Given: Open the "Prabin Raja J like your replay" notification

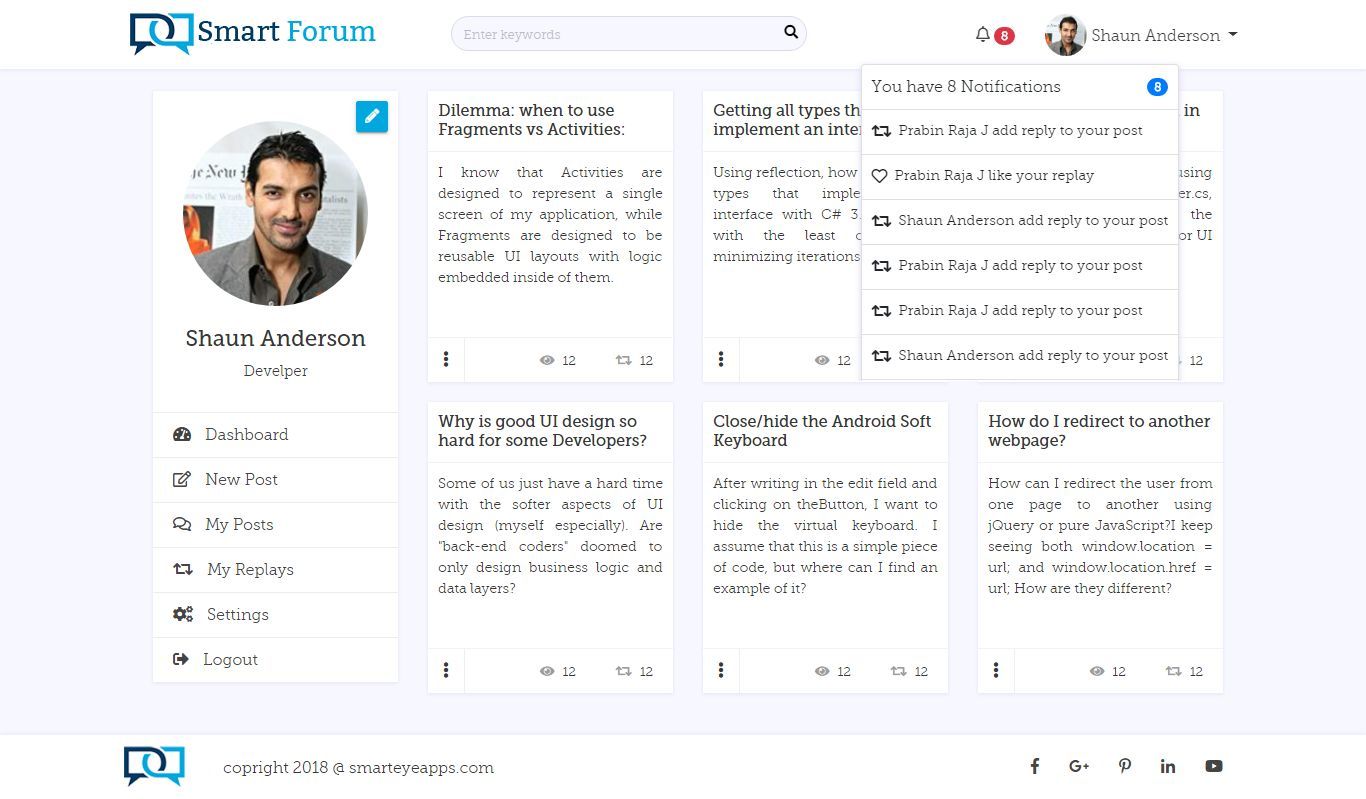Looking at the screenshot, I should (993, 175).
